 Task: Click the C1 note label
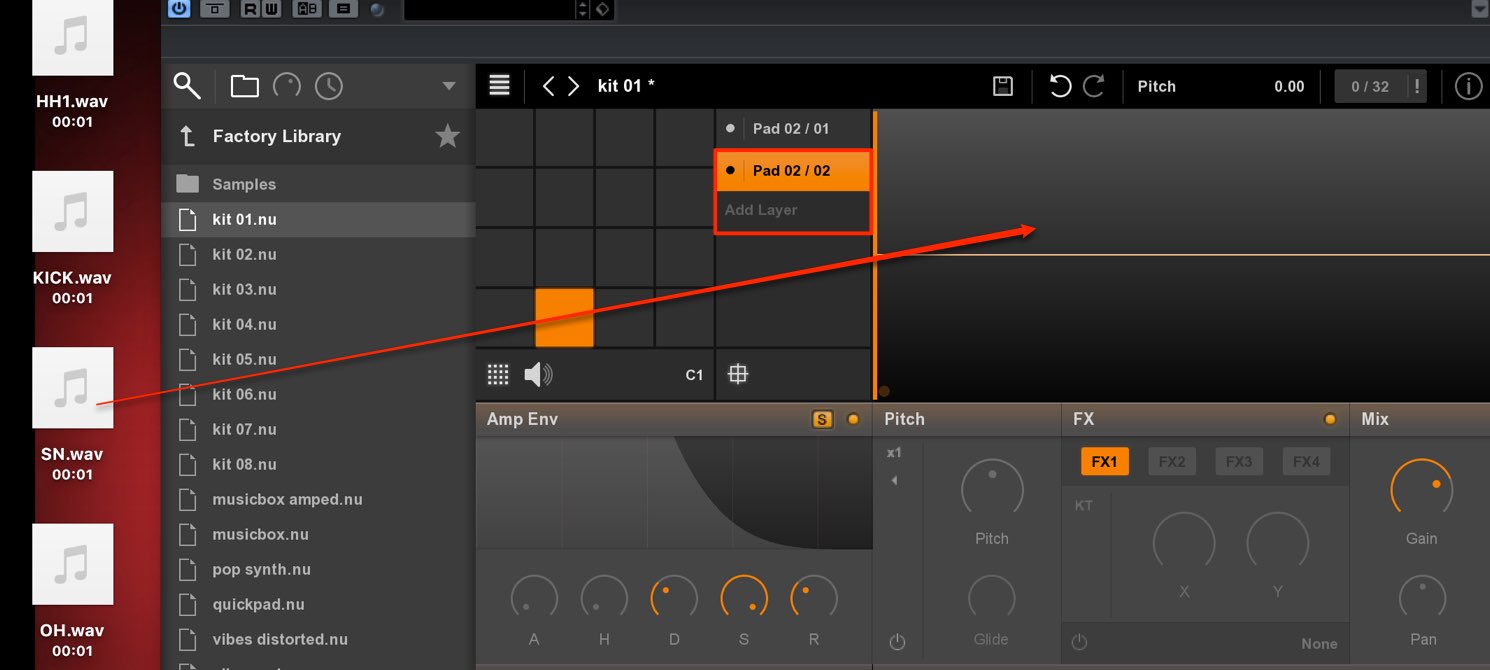coord(694,375)
